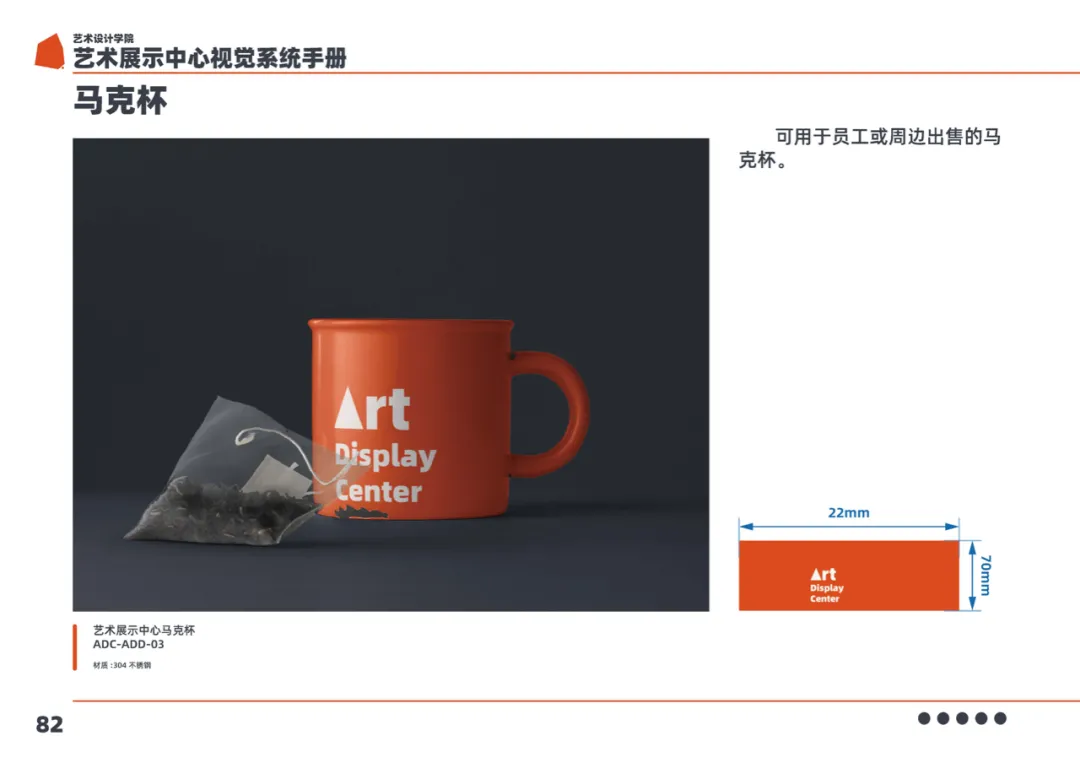Click the description "可用于员工或周边出售的马克杯。"
The width and height of the screenshot is (1080, 763).
click(870, 148)
